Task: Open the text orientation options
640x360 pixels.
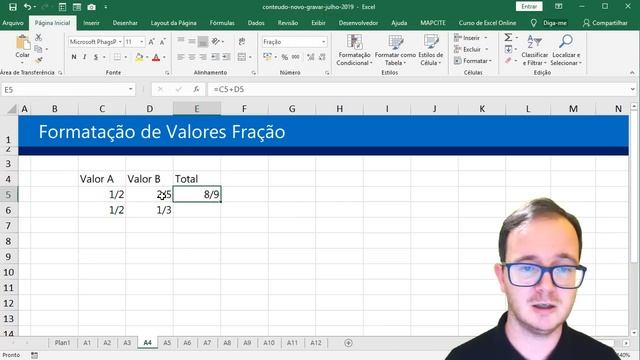Action: tap(216, 41)
